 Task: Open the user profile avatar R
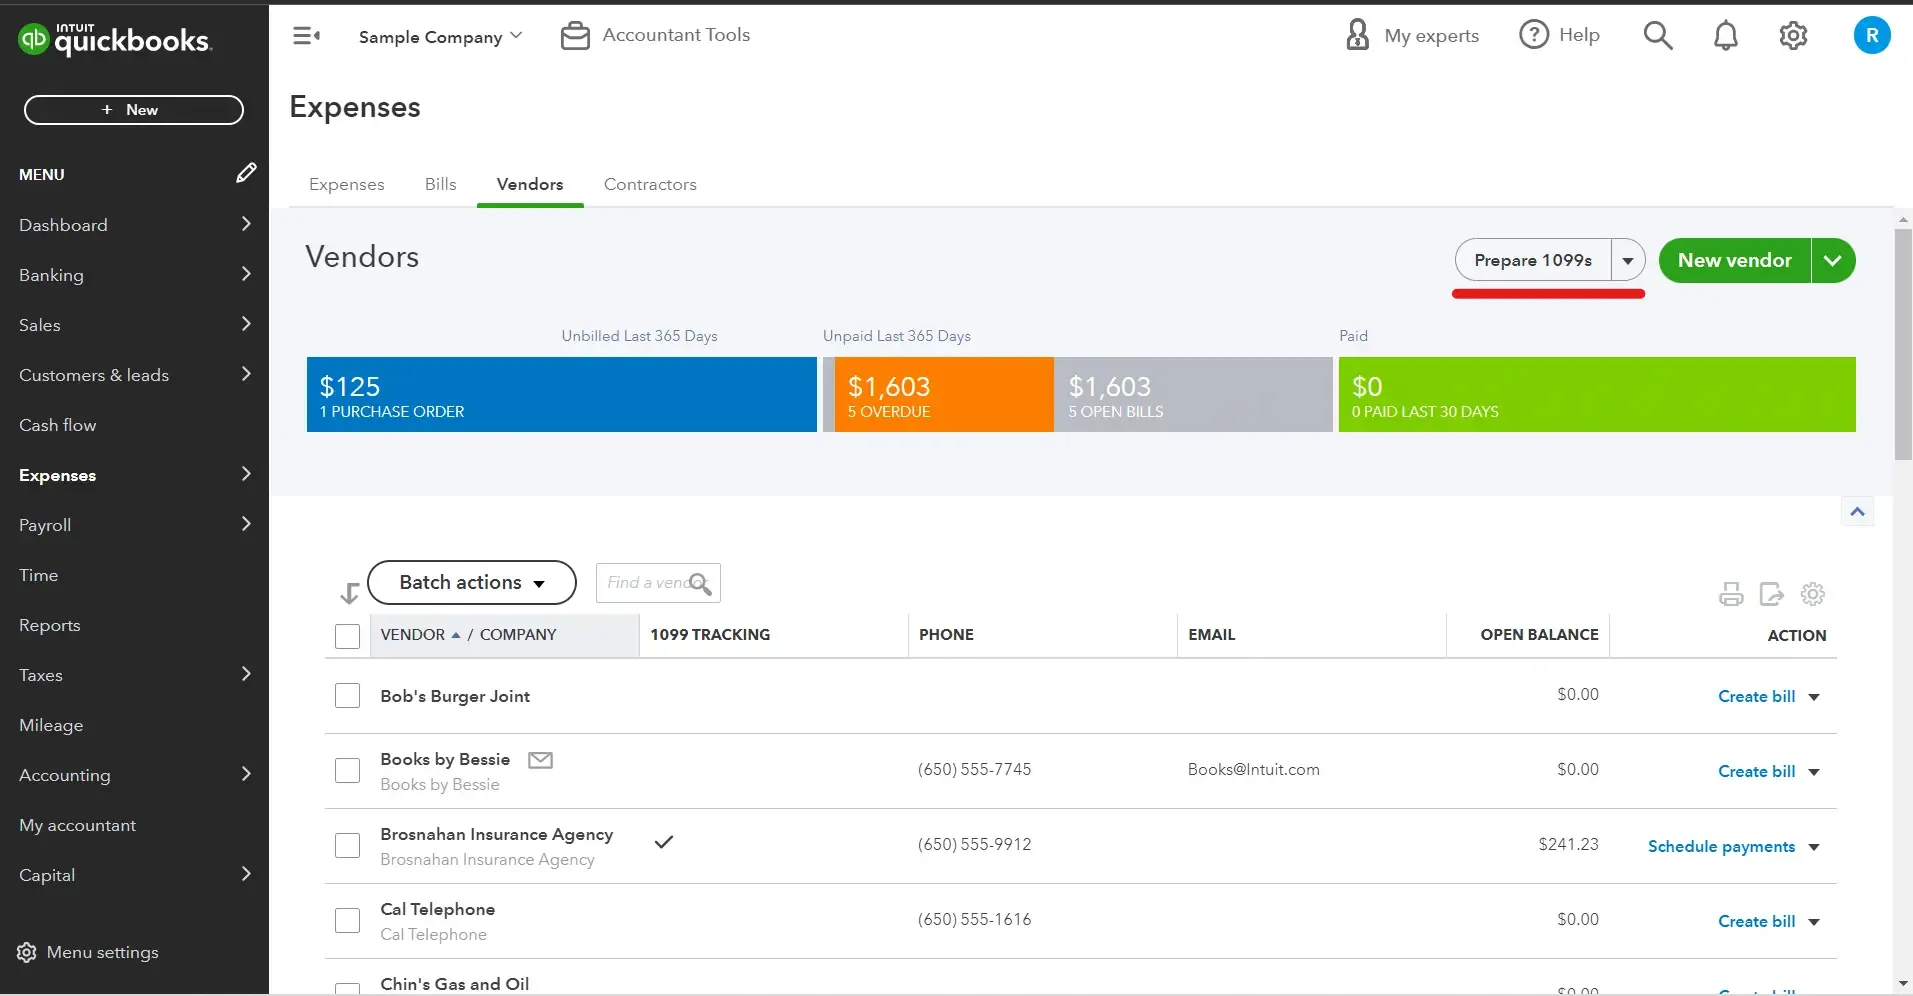pos(1872,35)
